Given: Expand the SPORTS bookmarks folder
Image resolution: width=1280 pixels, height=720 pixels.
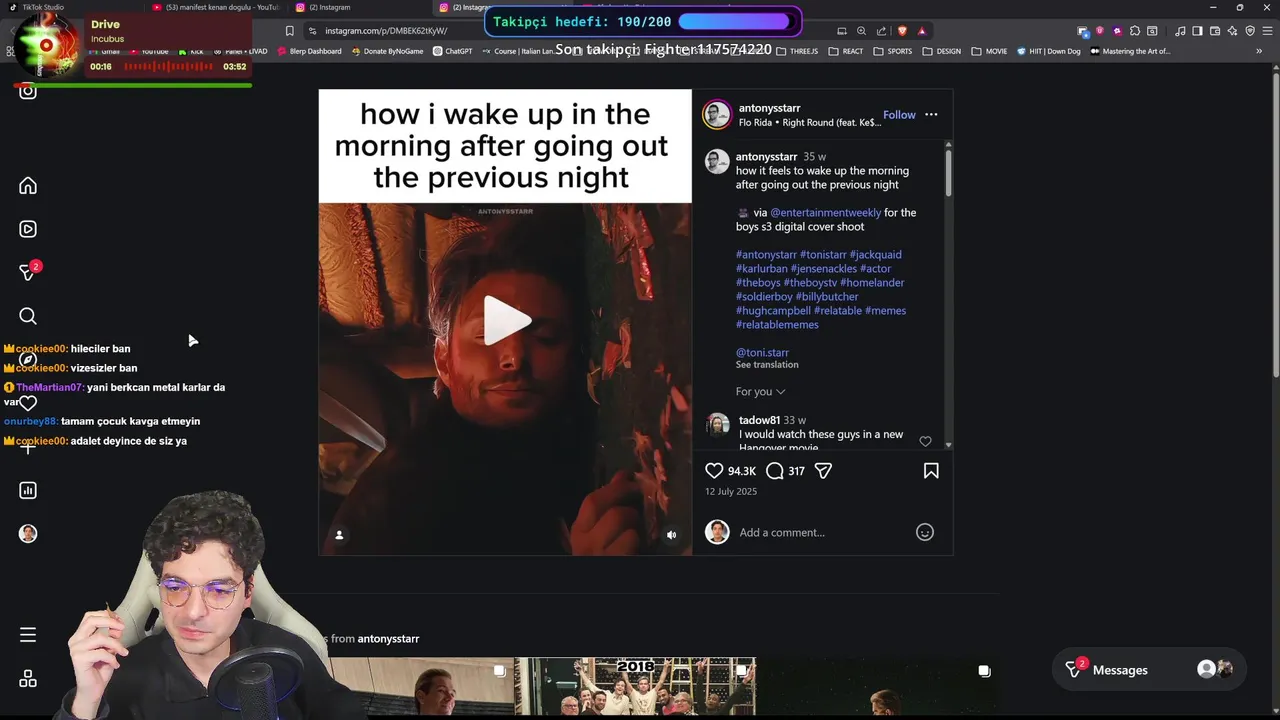Looking at the screenshot, I should coord(893,51).
